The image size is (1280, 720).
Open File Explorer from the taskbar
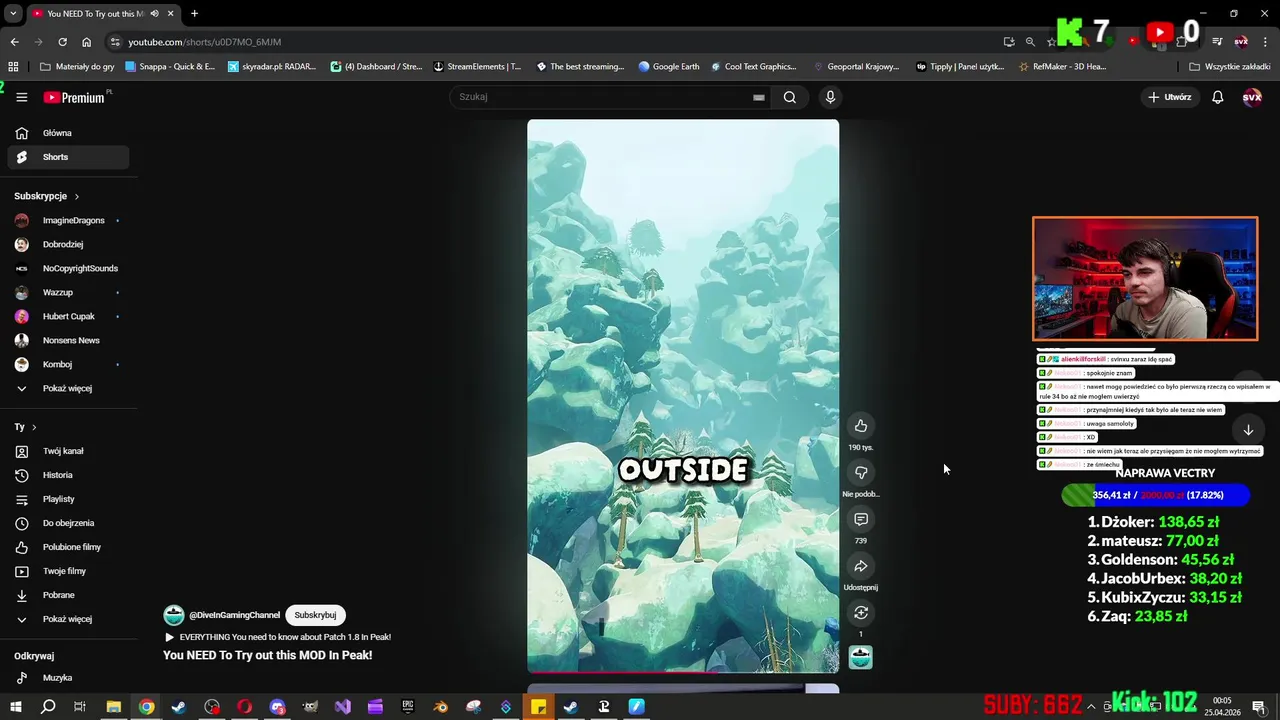point(113,707)
